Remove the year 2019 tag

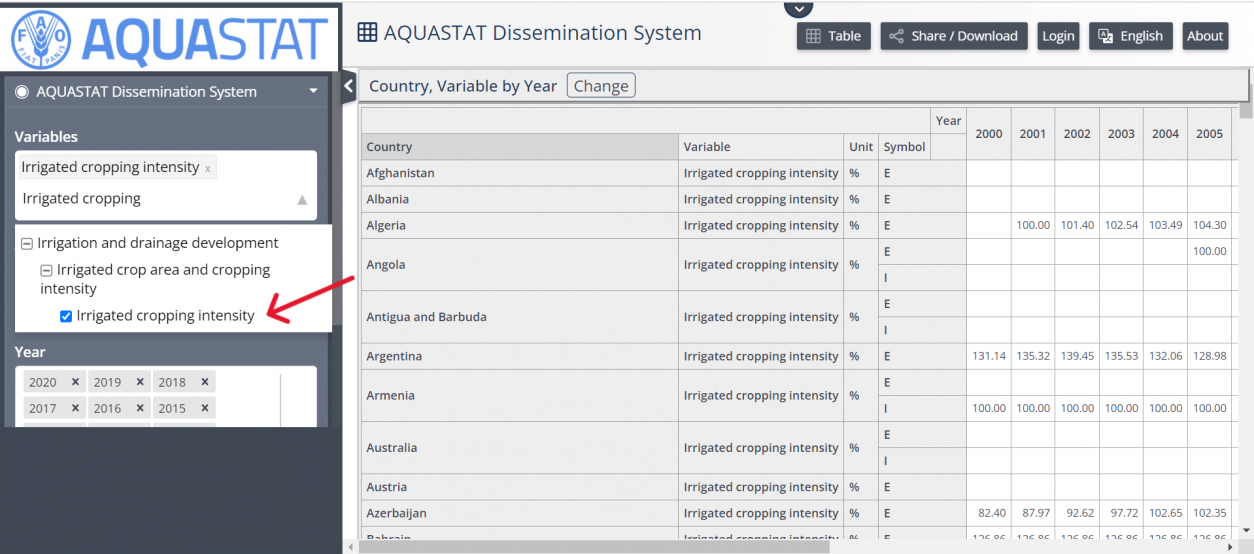[x=140, y=382]
